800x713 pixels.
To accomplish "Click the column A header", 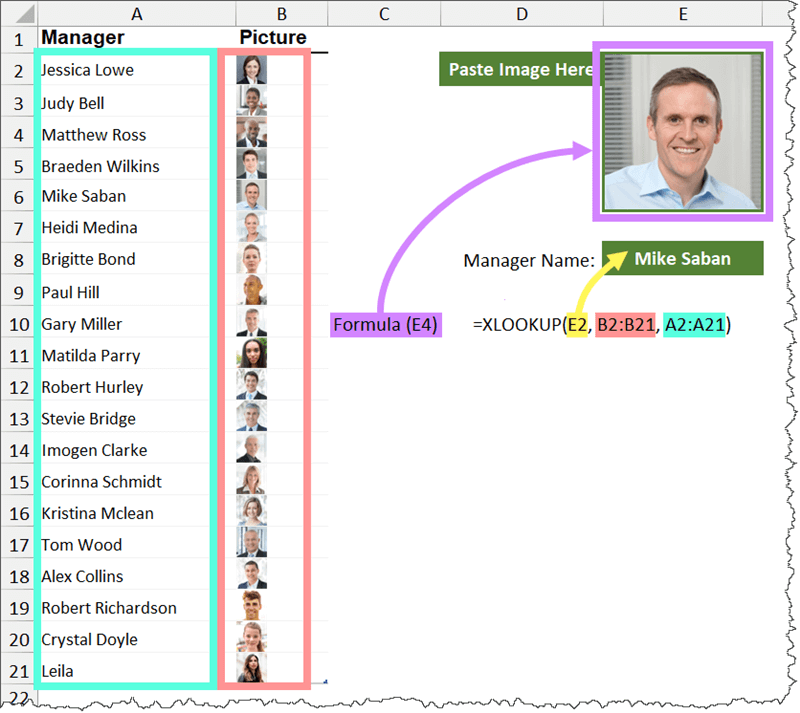I will 137,12.
